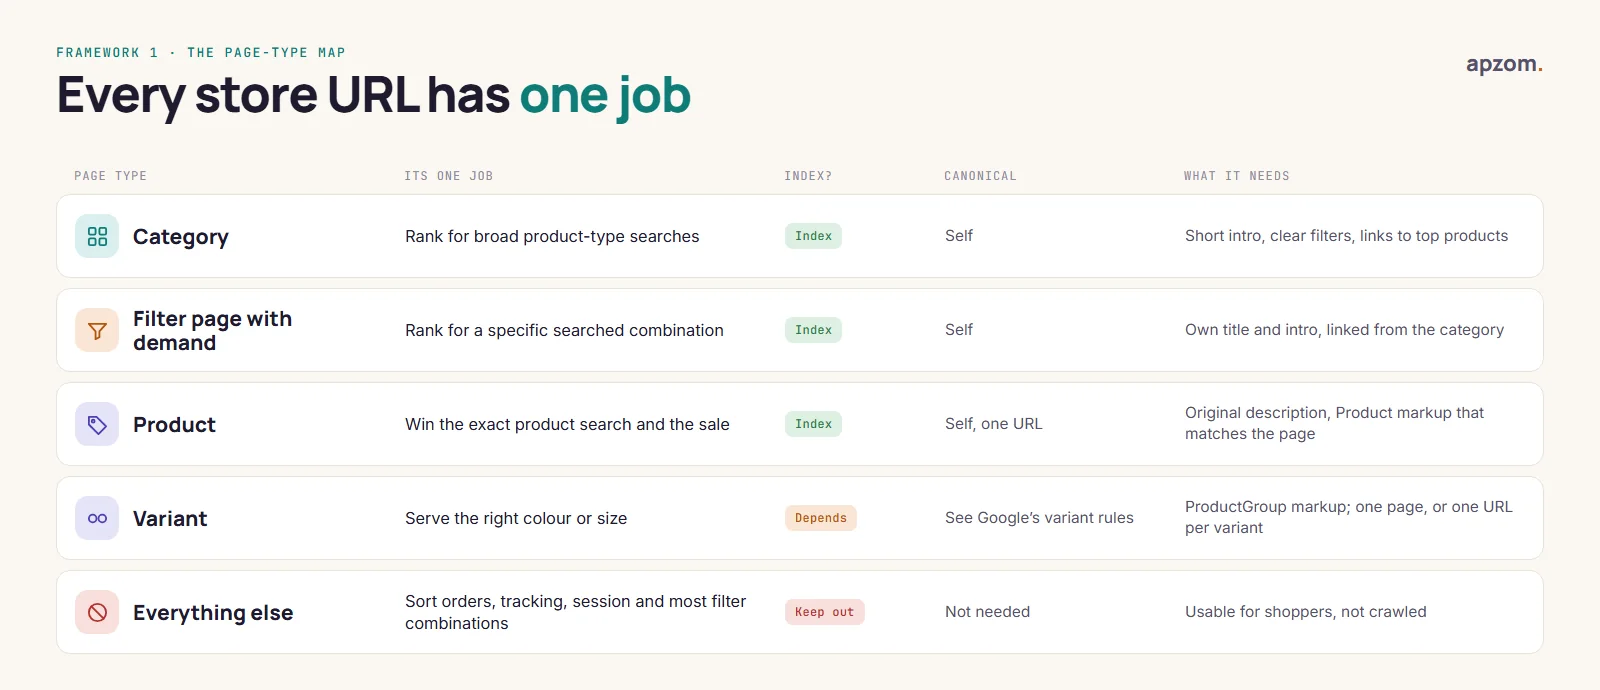Click the PAGE TYPE column header
This screenshot has height=690, width=1600.
(110, 176)
